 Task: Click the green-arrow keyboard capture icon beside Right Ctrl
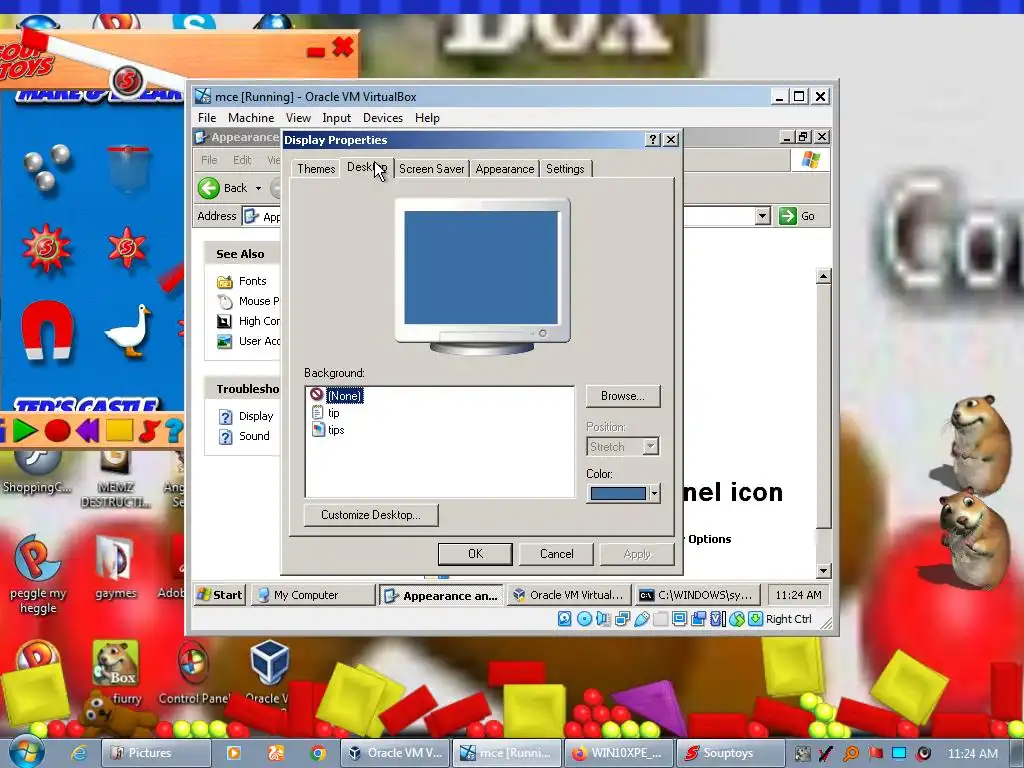click(x=756, y=618)
